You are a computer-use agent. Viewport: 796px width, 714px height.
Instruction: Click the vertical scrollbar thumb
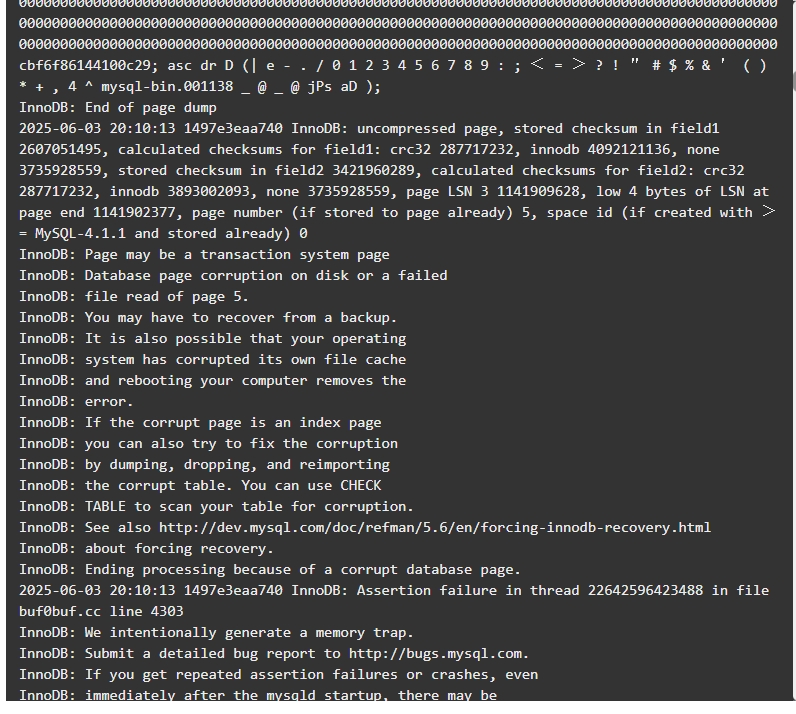(x=793, y=81)
